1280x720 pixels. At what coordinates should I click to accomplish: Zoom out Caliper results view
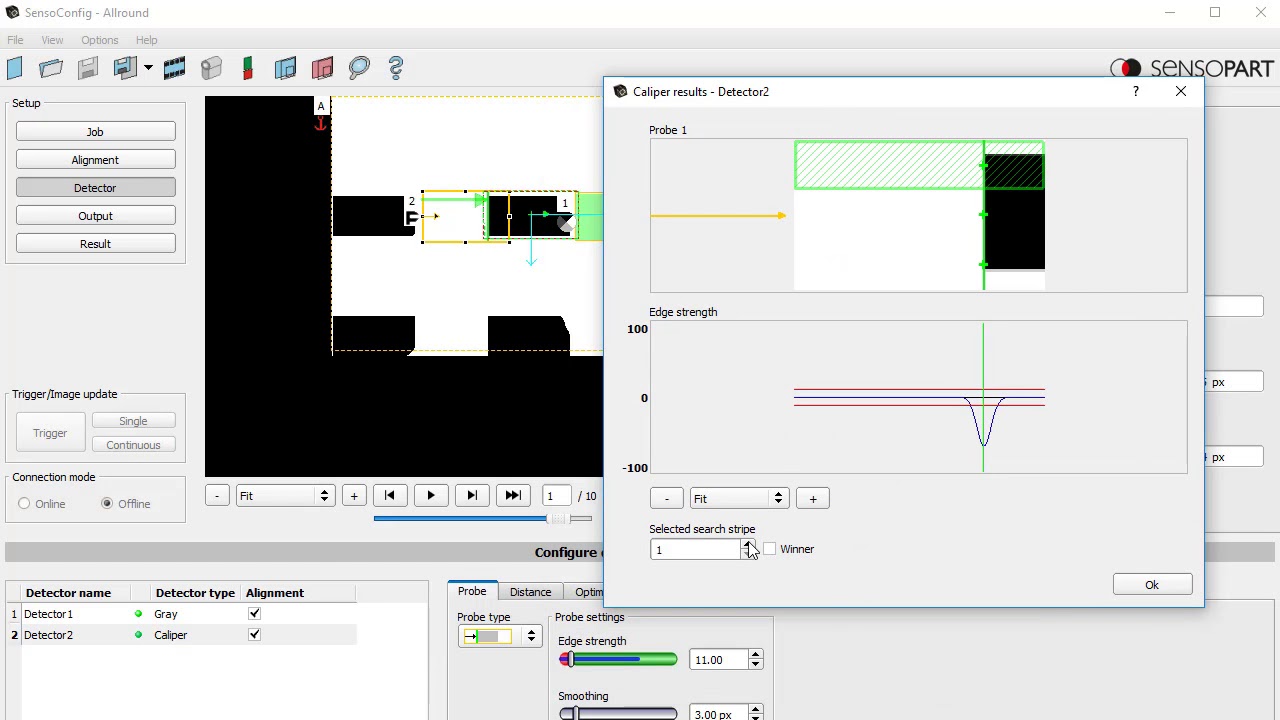(x=666, y=499)
